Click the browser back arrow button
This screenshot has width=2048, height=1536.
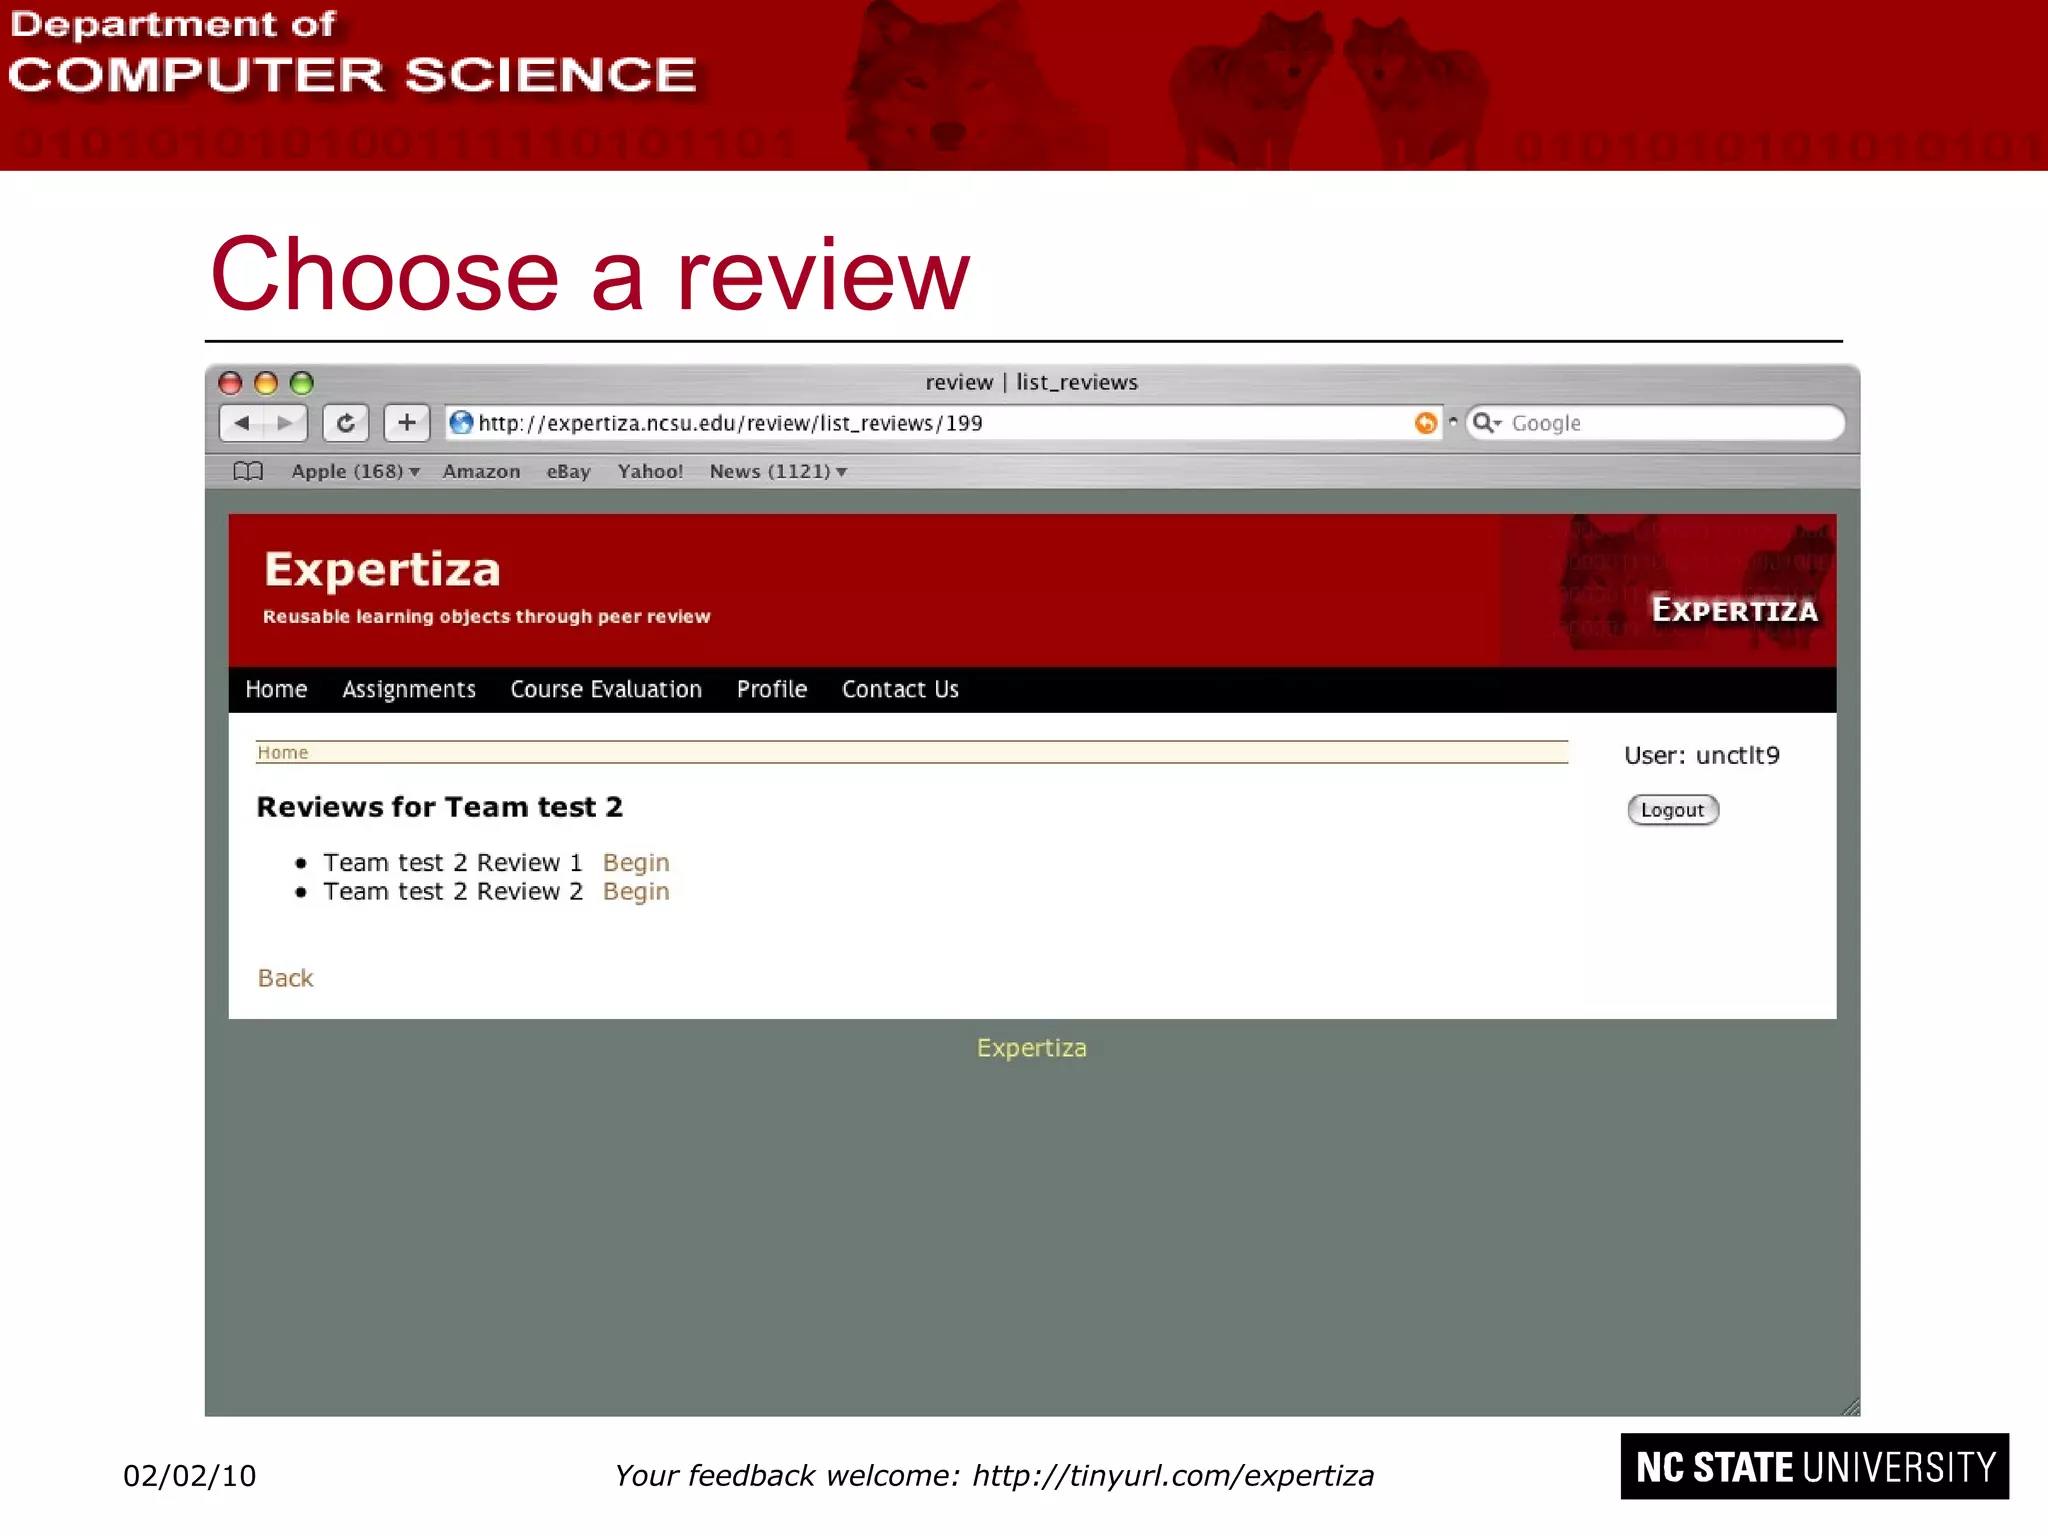[242, 423]
